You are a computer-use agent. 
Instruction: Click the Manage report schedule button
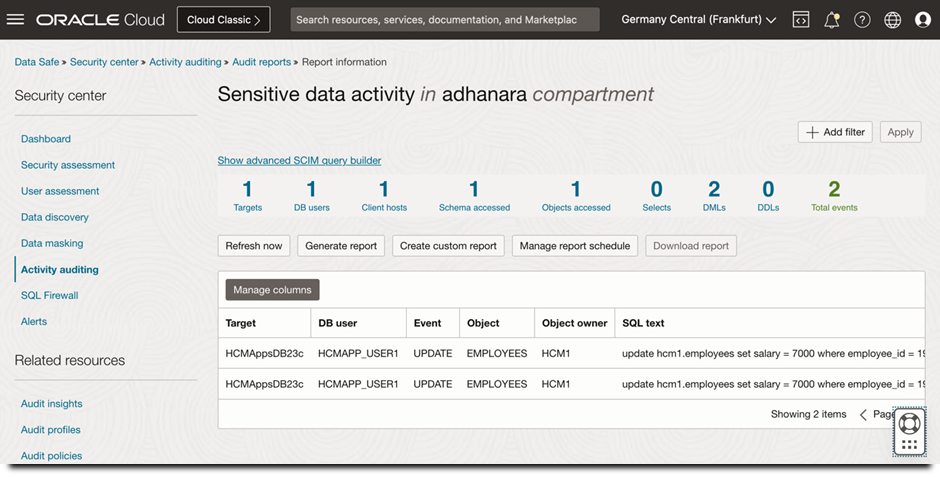575,246
